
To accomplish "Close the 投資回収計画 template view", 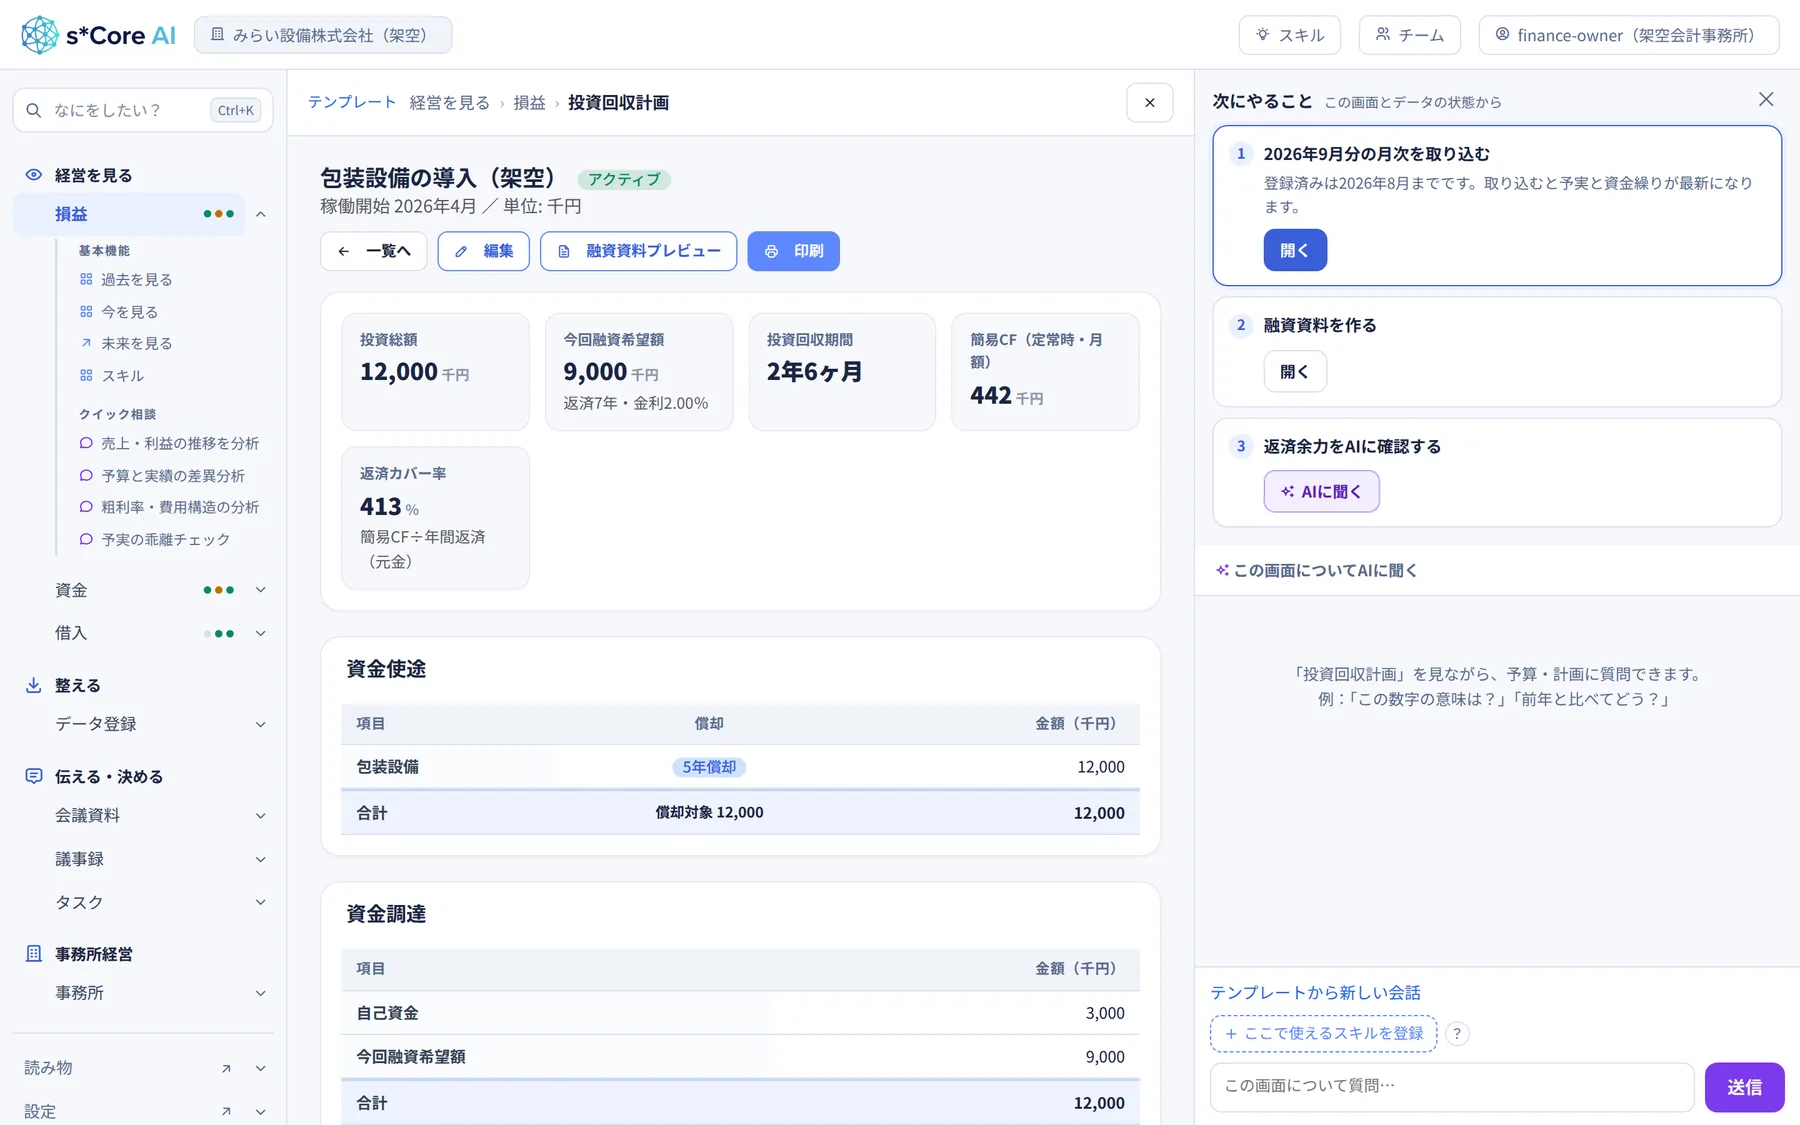I will [1150, 103].
